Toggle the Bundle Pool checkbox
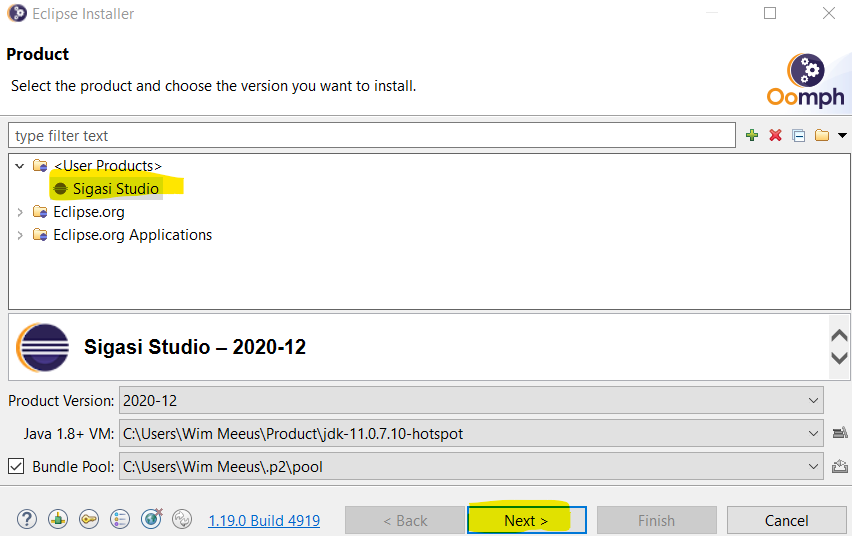 [16, 466]
